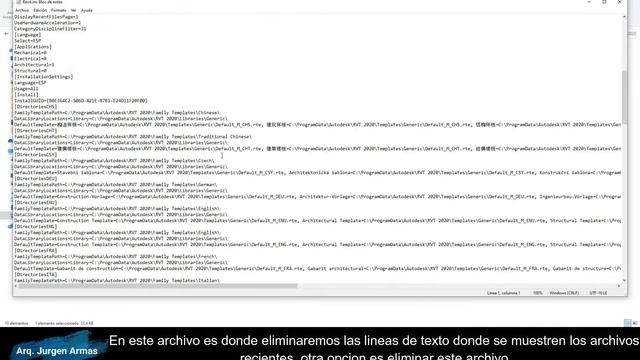Click the horizontal scrollbar left arrow
This screenshot has height=360, width=640.
pyautogui.click(x=16, y=286)
